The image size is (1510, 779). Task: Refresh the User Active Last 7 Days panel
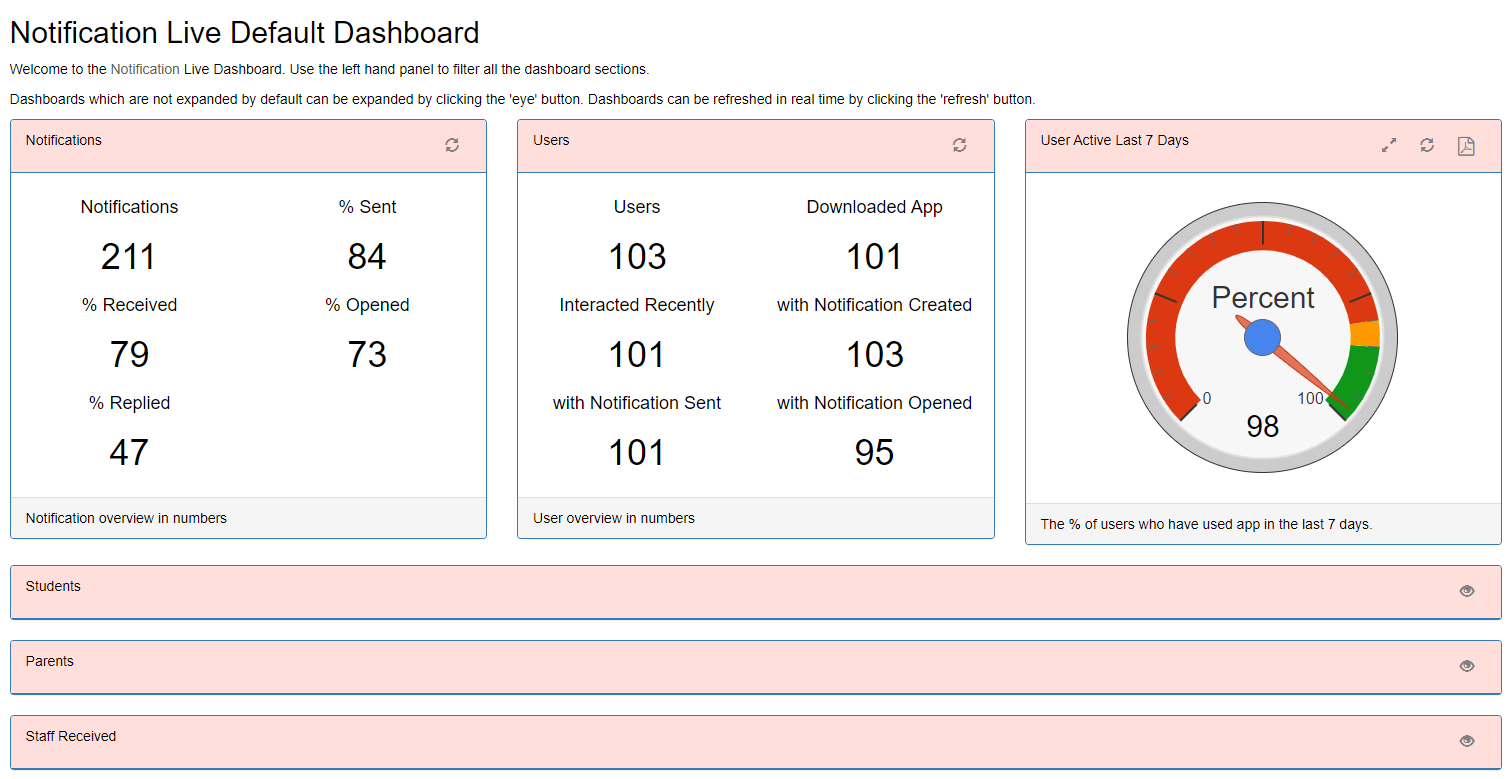[x=1427, y=145]
